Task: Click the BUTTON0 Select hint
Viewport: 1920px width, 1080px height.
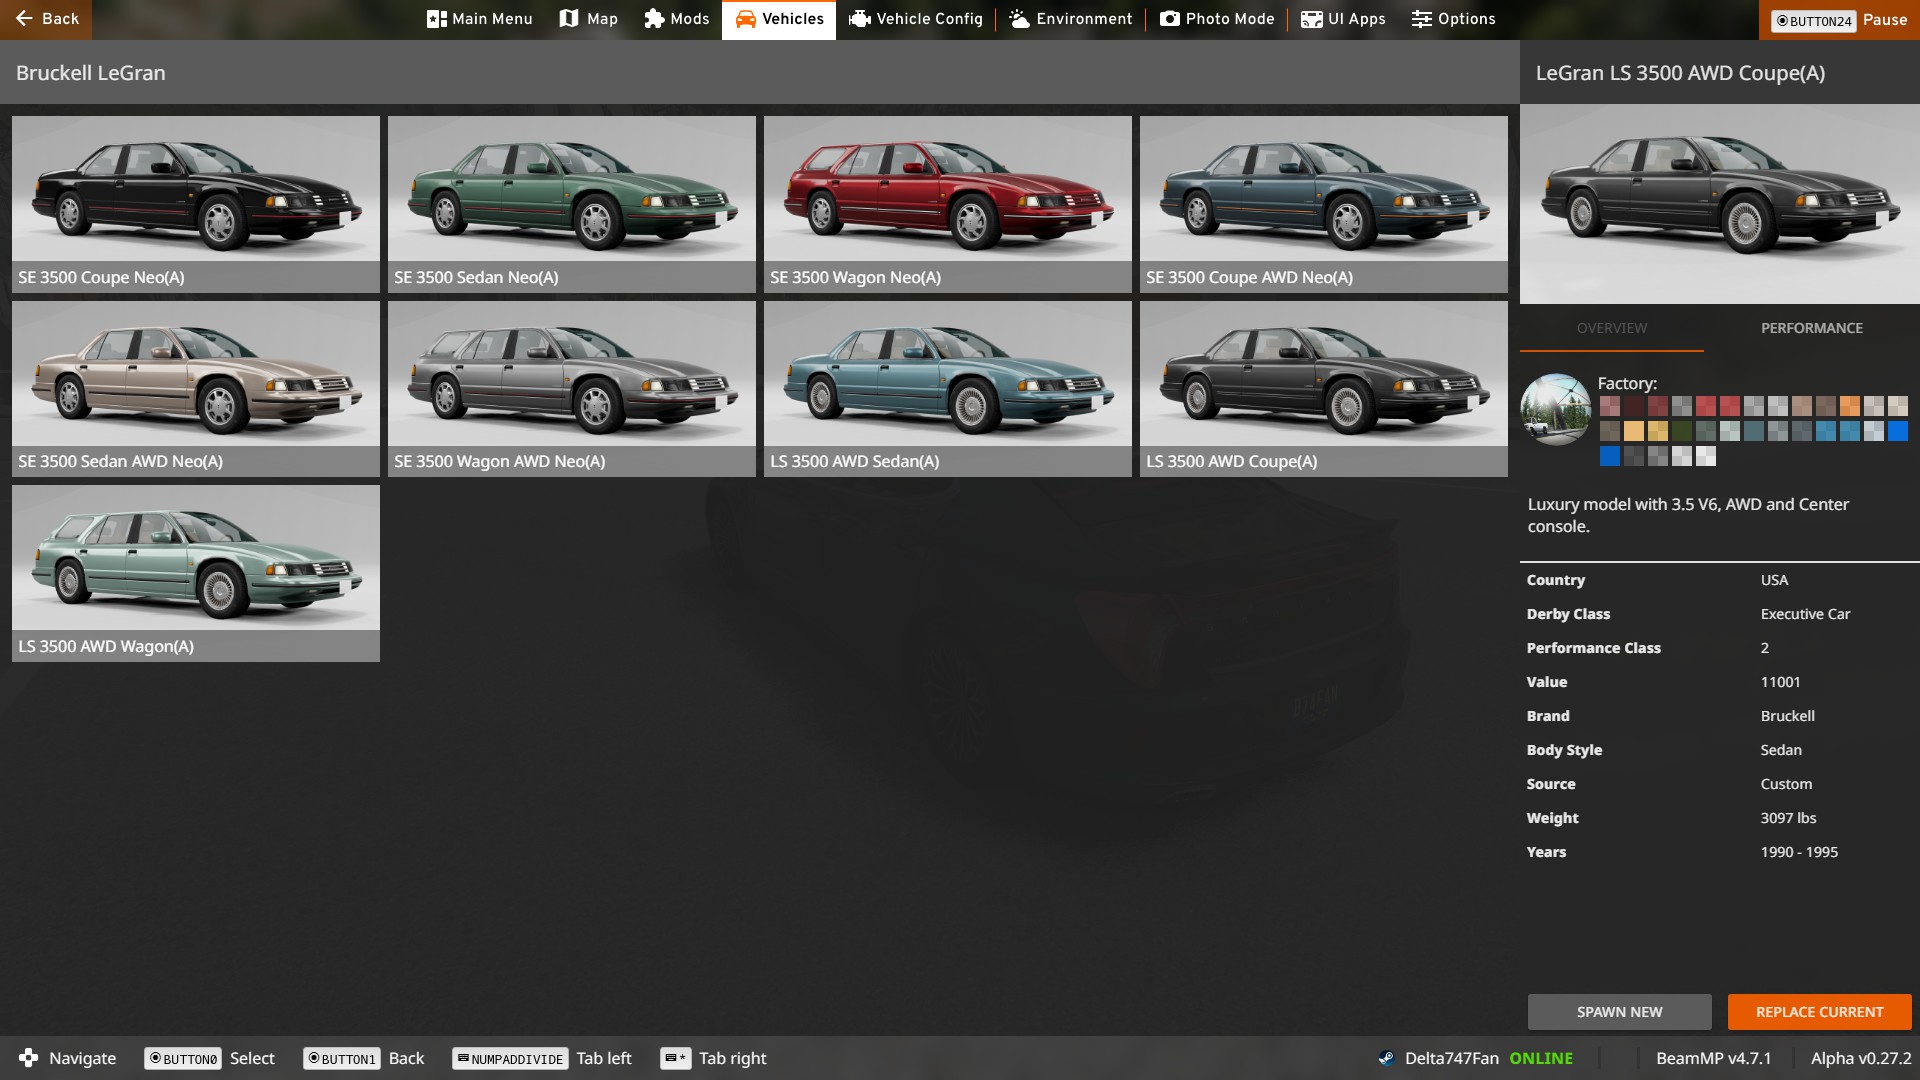Action: point(209,1058)
